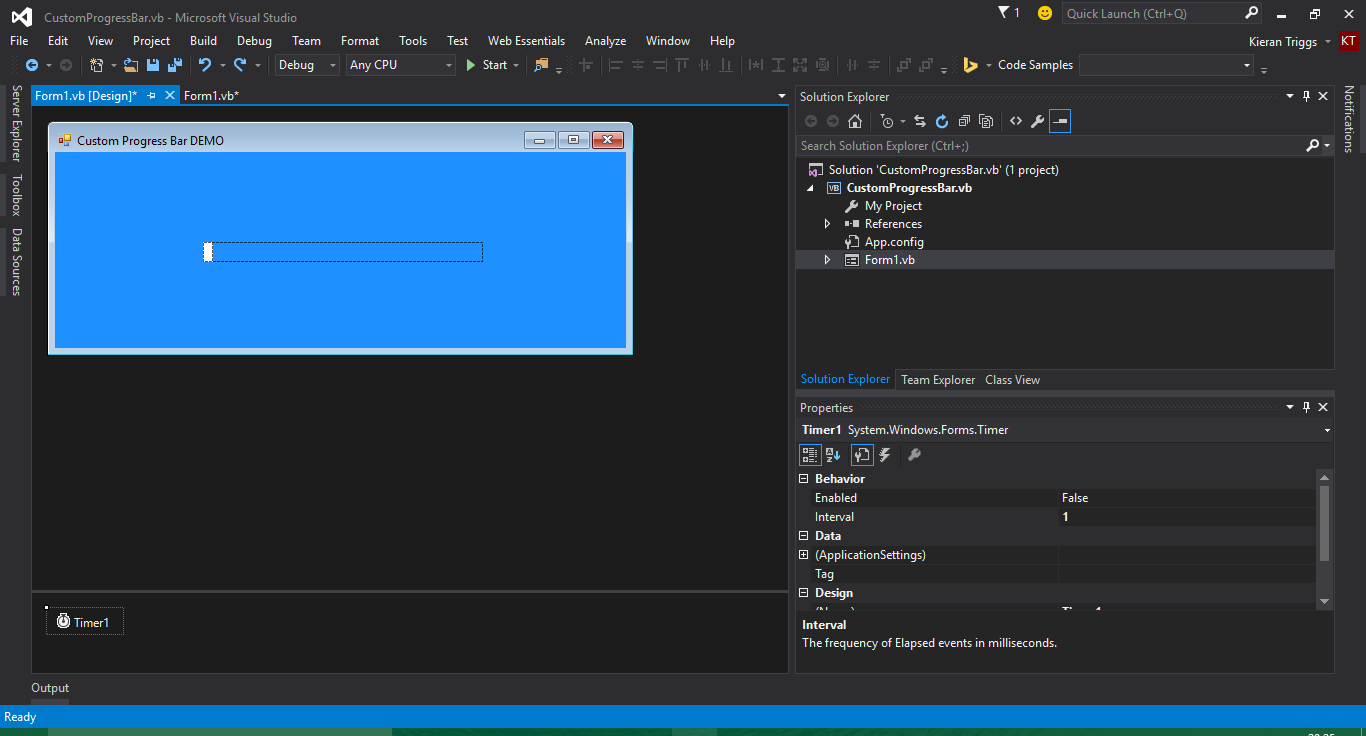The width and height of the screenshot is (1366, 736).
Task: Open Properties wrench in Solution Explorer toolbar
Action: point(1038,121)
